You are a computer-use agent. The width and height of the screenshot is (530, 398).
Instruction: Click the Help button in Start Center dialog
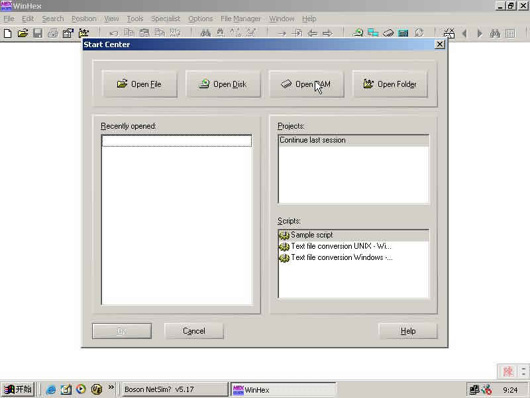click(x=408, y=331)
